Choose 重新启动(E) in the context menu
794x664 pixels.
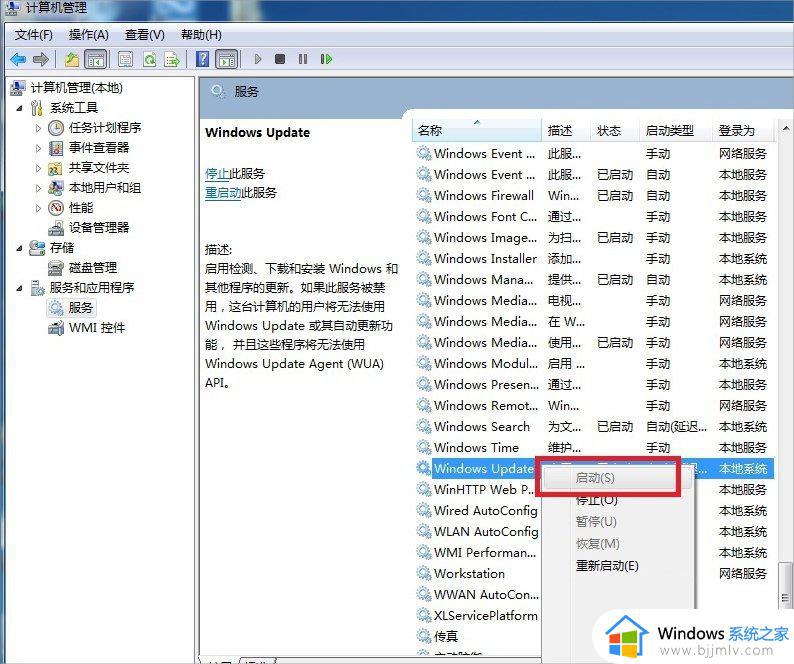tap(607, 566)
